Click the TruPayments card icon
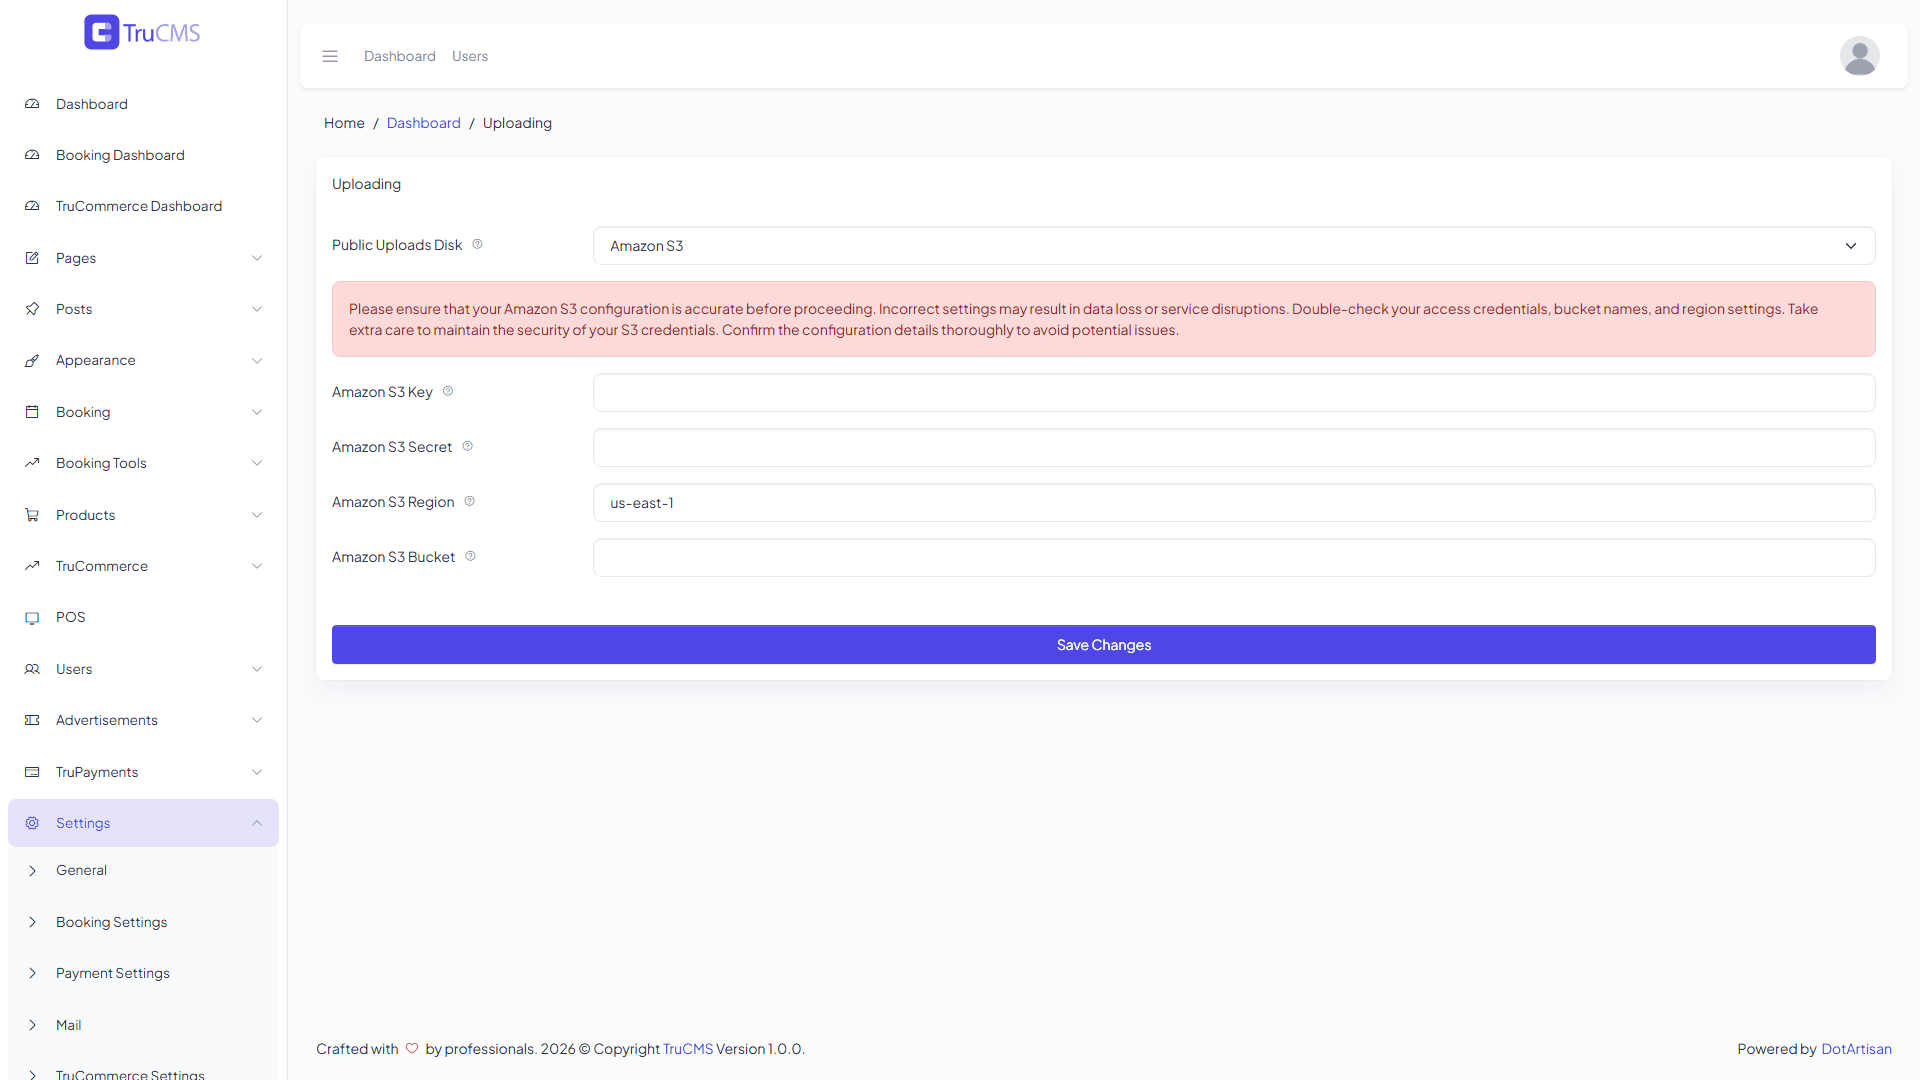The width and height of the screenshot is (1920, 1080). pyautogui.click(x=32, y=772)
